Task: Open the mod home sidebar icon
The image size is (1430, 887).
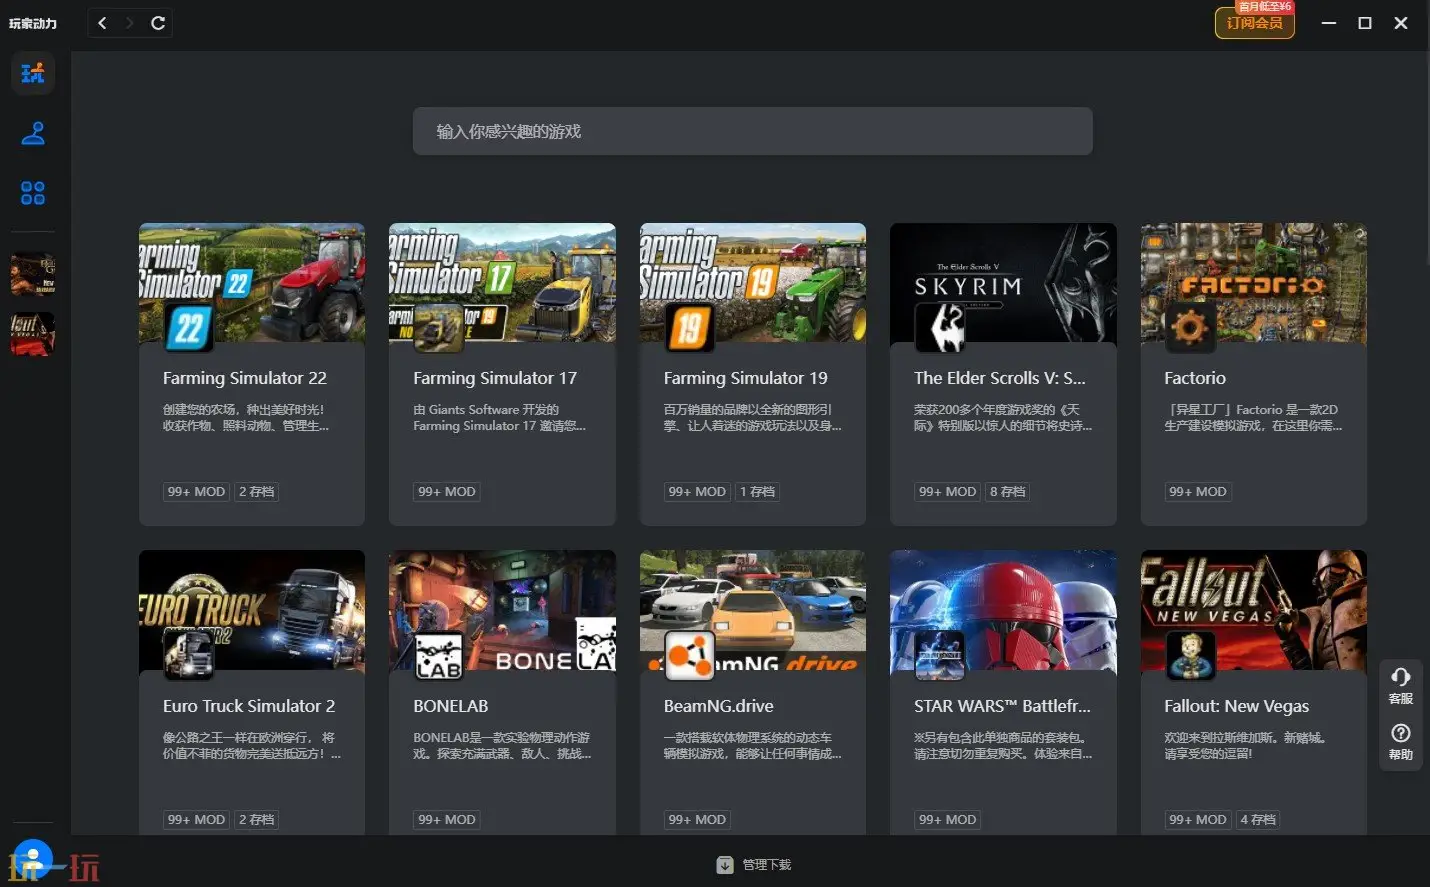Action: click(x=33, y=73)
